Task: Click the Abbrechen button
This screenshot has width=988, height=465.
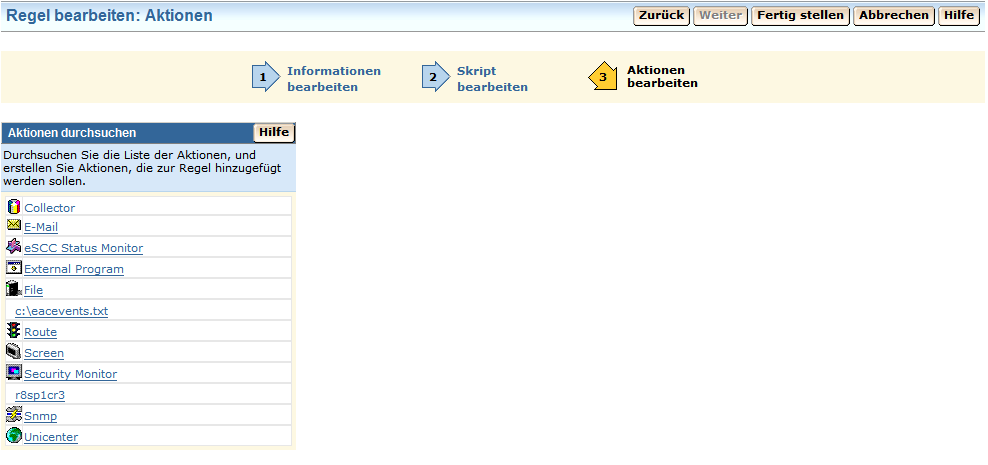Action: coord(894,16)
